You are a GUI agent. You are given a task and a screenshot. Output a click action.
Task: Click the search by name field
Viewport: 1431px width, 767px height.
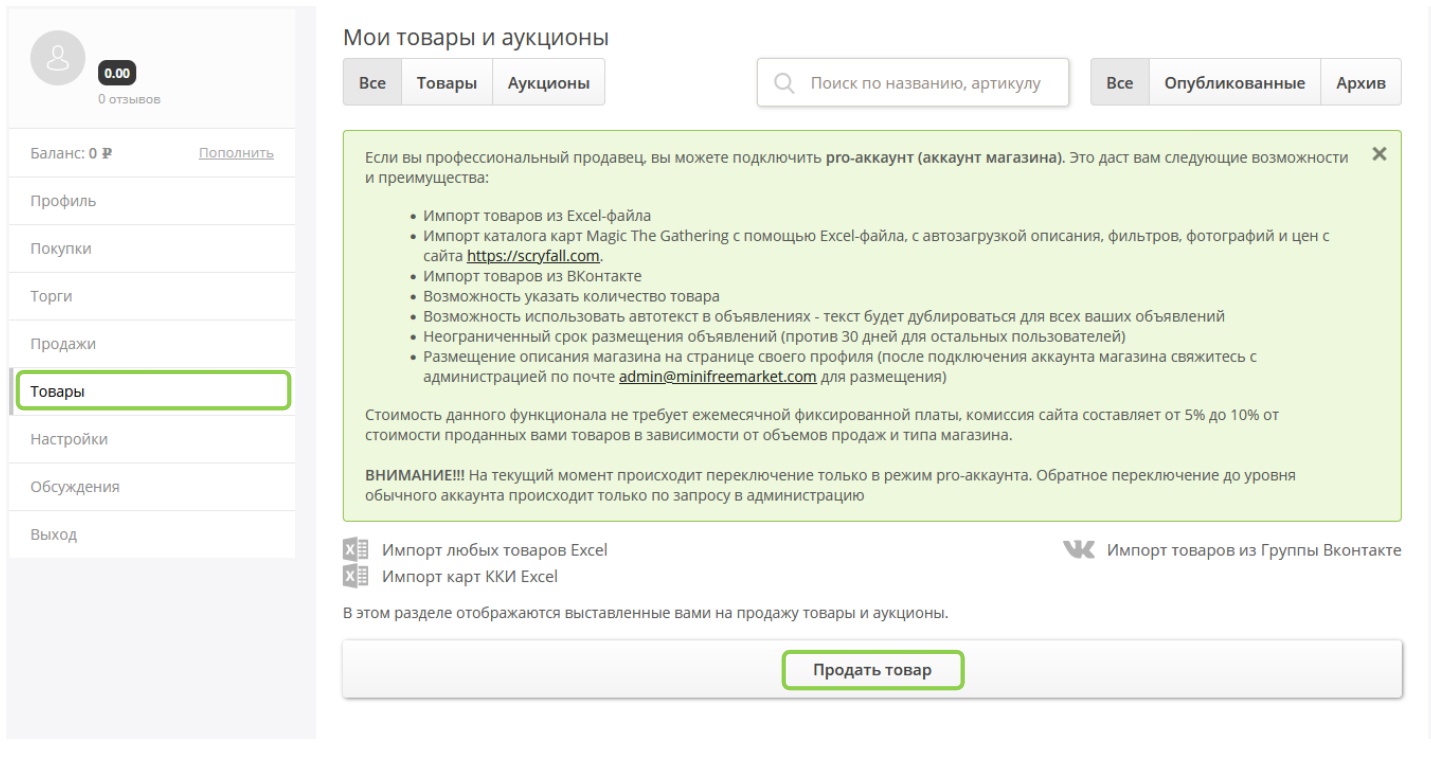(913, 82)
